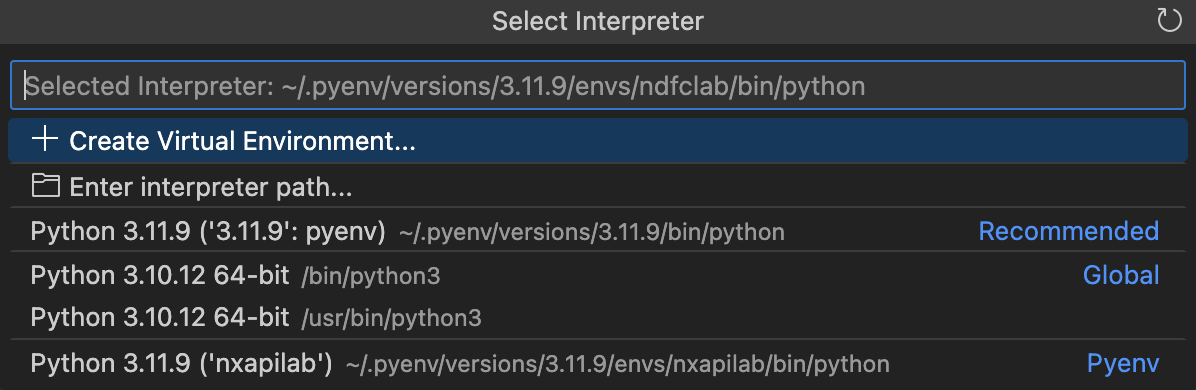Image resolution: width=1196 pixels, height=390 pixels.
Task: Select Create Virtual Environment... option
Action: 598,140
